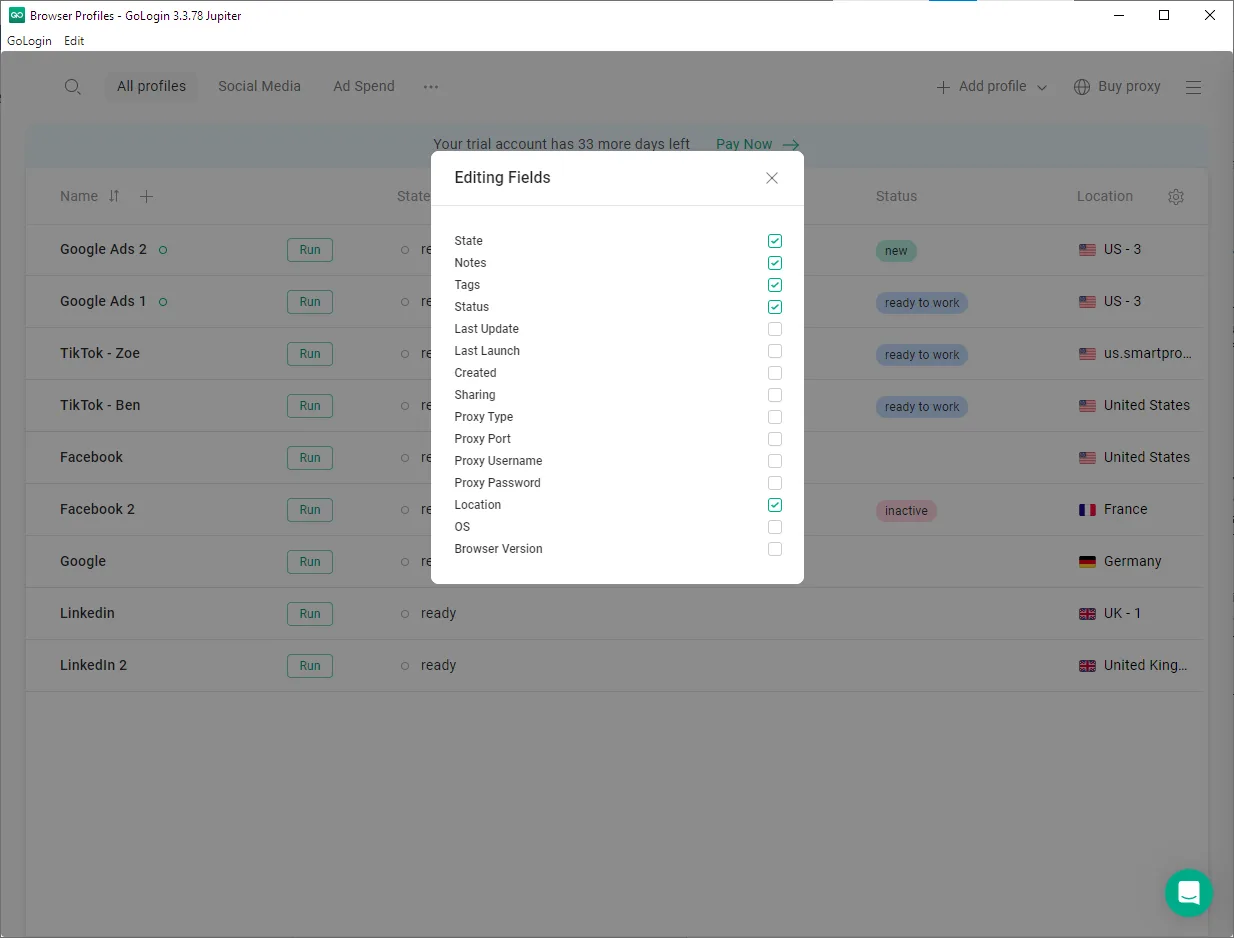Enable the Proxy Port field checkbox
This screenshot has width=1234, height=938.
coord(775,439)
